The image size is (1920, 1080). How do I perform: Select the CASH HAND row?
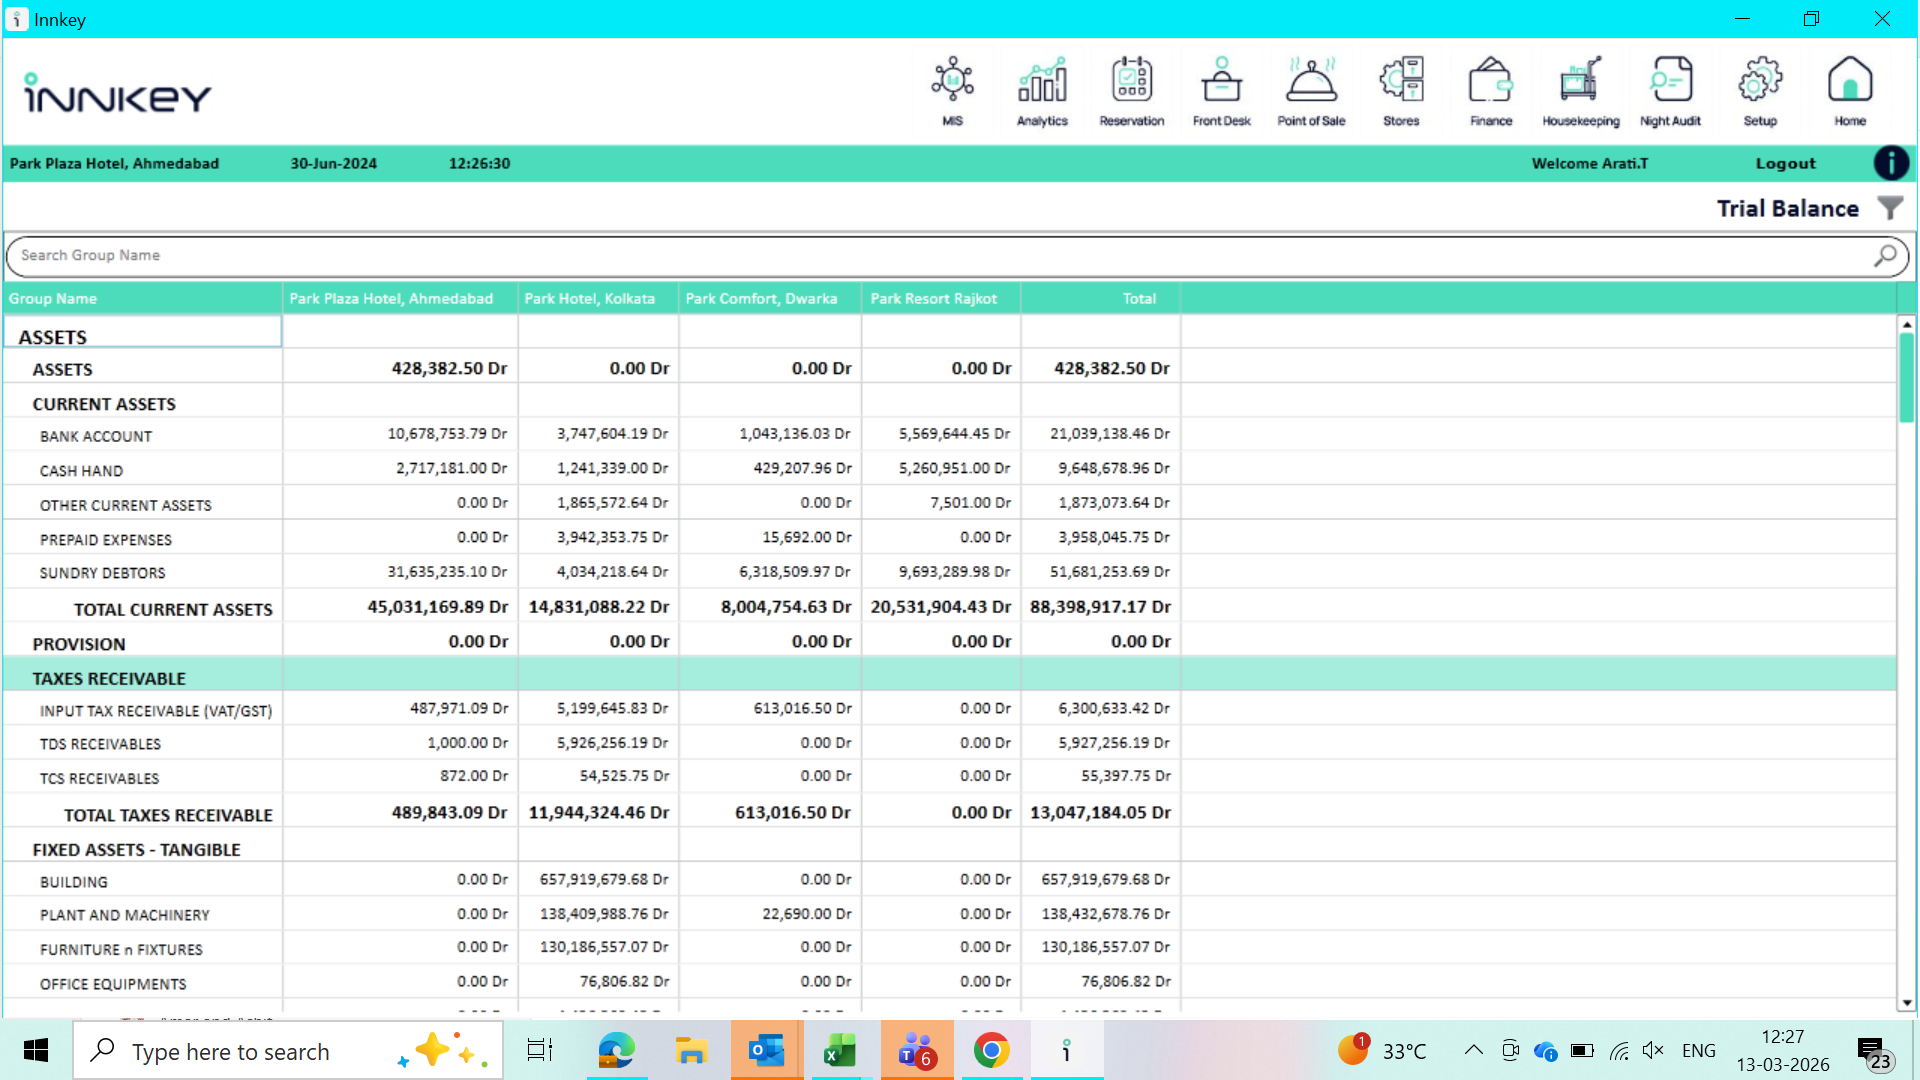pos(950,469)
